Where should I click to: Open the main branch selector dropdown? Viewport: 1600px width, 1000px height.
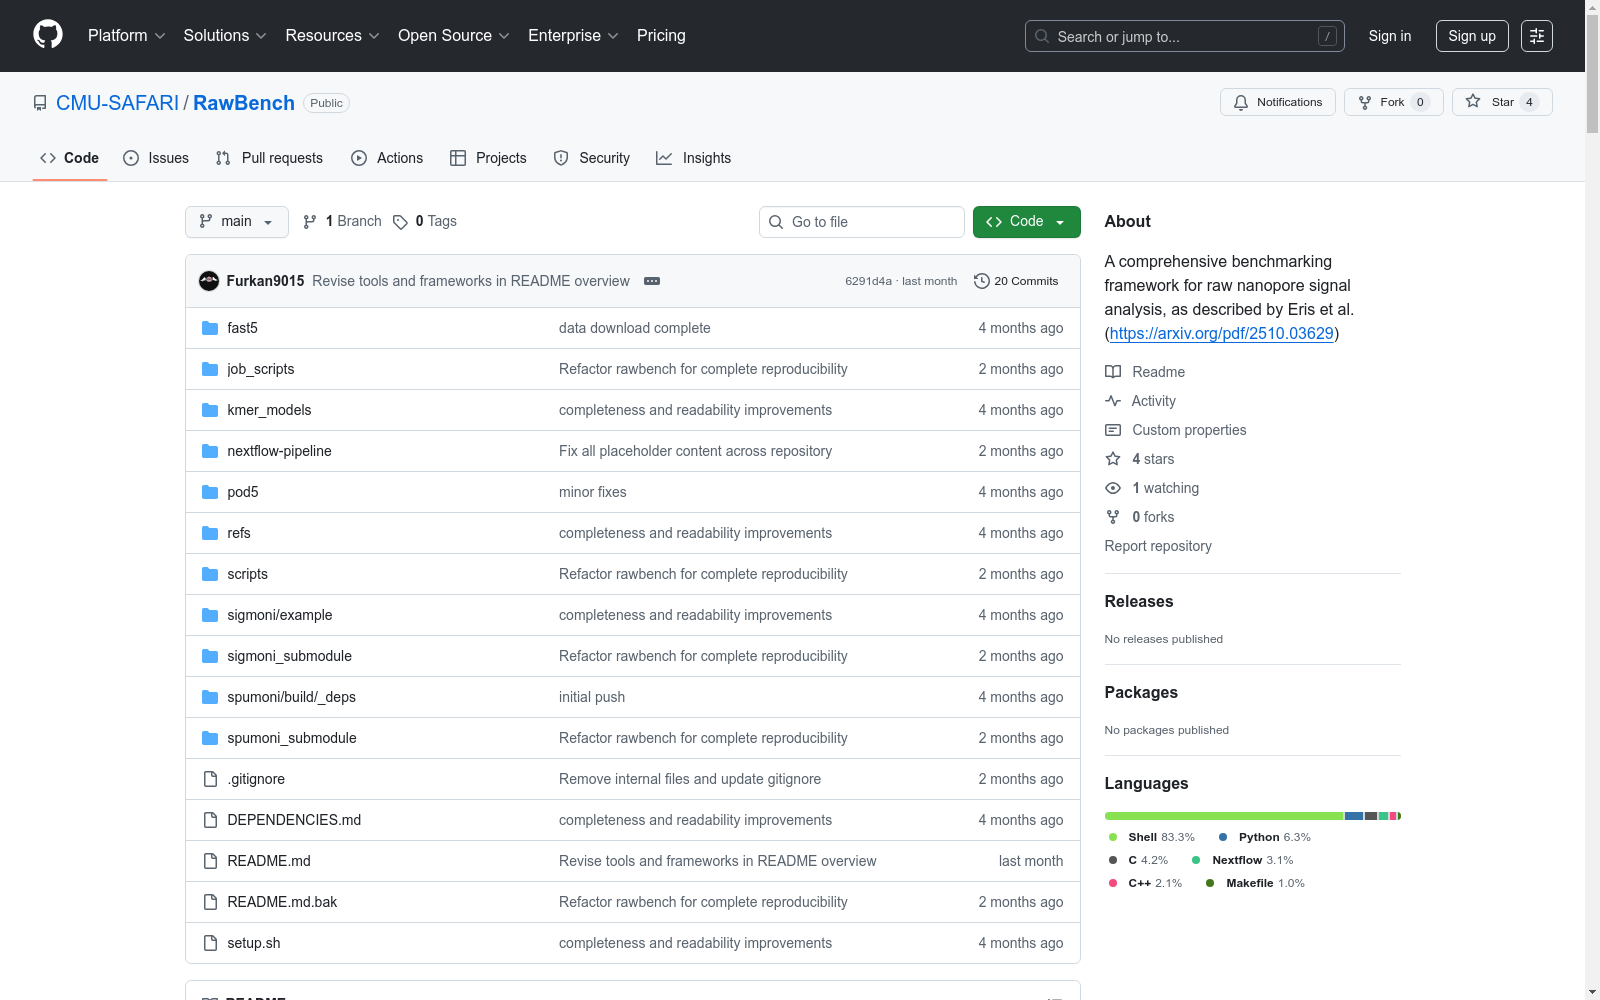coord(237,222)
